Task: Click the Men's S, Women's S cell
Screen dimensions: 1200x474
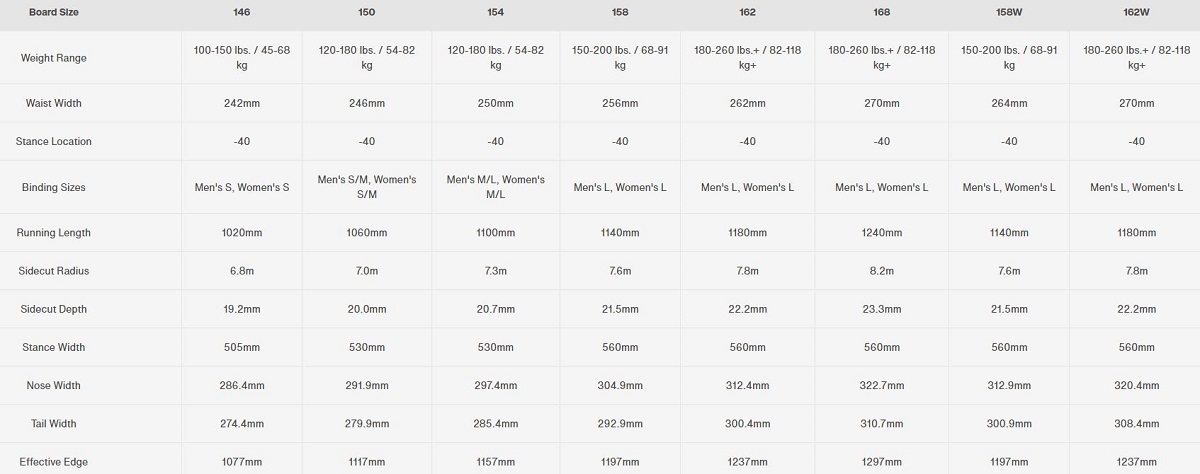Action: pyautogui.click(x=241, y=187)
